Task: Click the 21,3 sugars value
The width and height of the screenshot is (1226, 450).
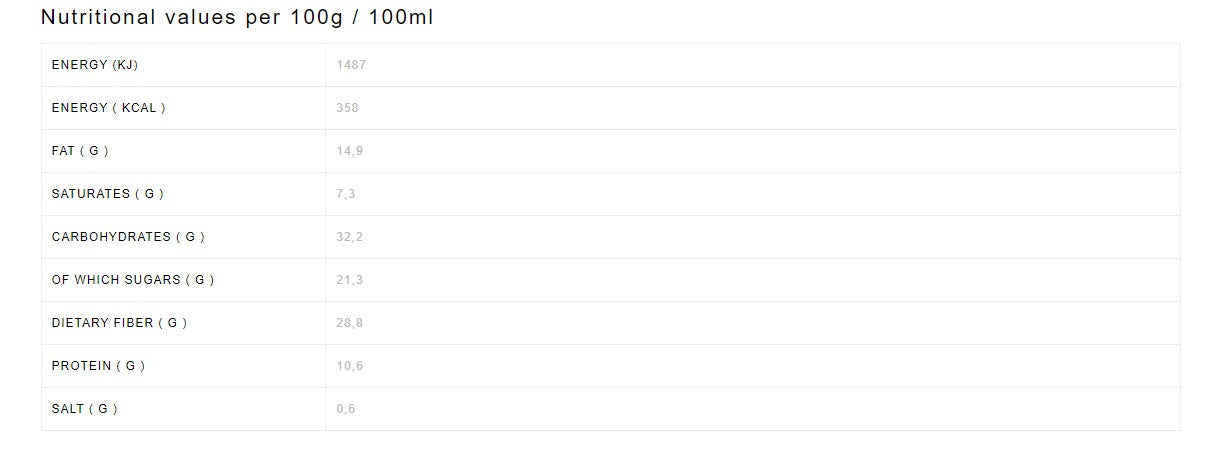Action: pos(349,280)
